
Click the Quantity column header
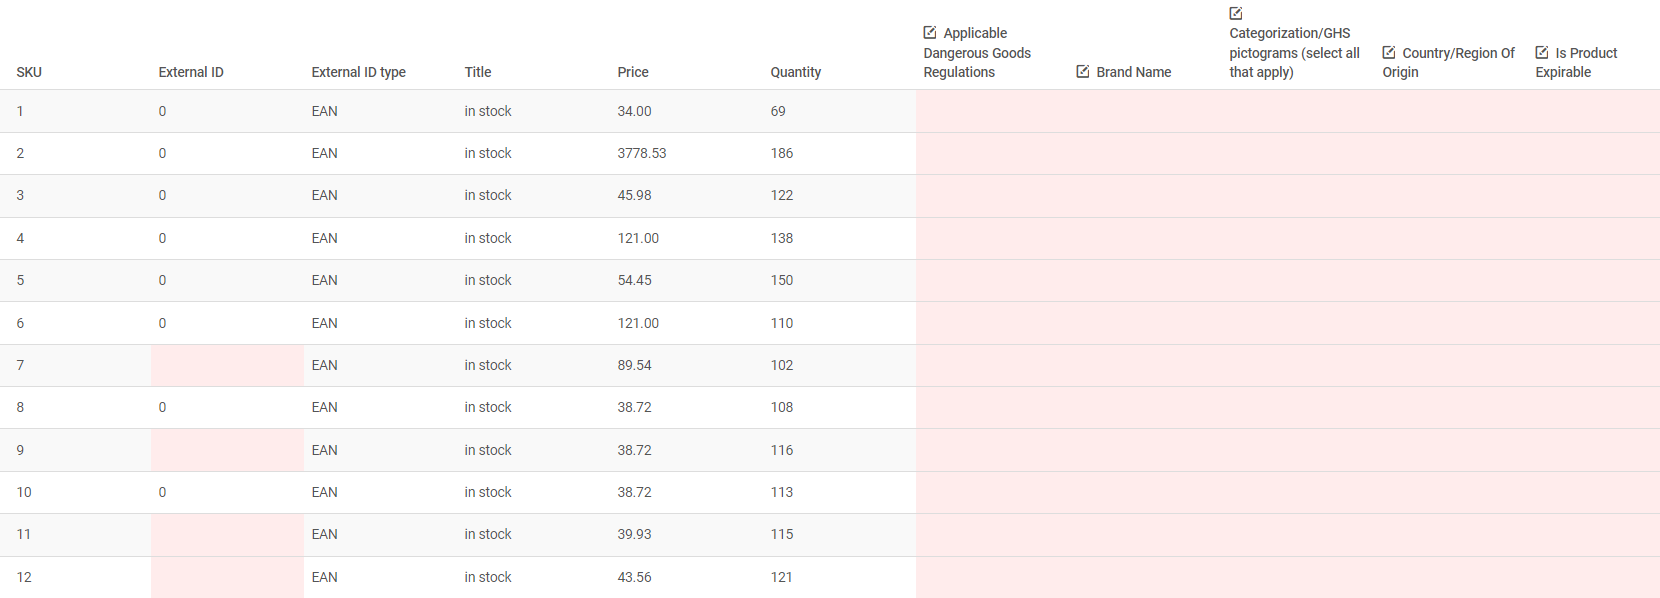click(796, 72)
